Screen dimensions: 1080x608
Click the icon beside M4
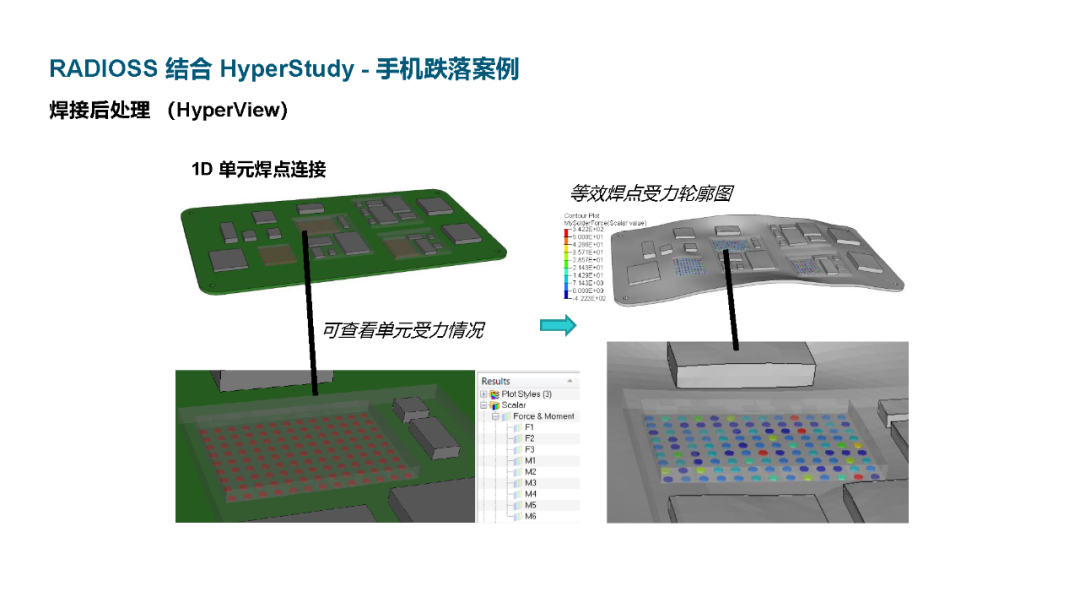coord(518,494)
